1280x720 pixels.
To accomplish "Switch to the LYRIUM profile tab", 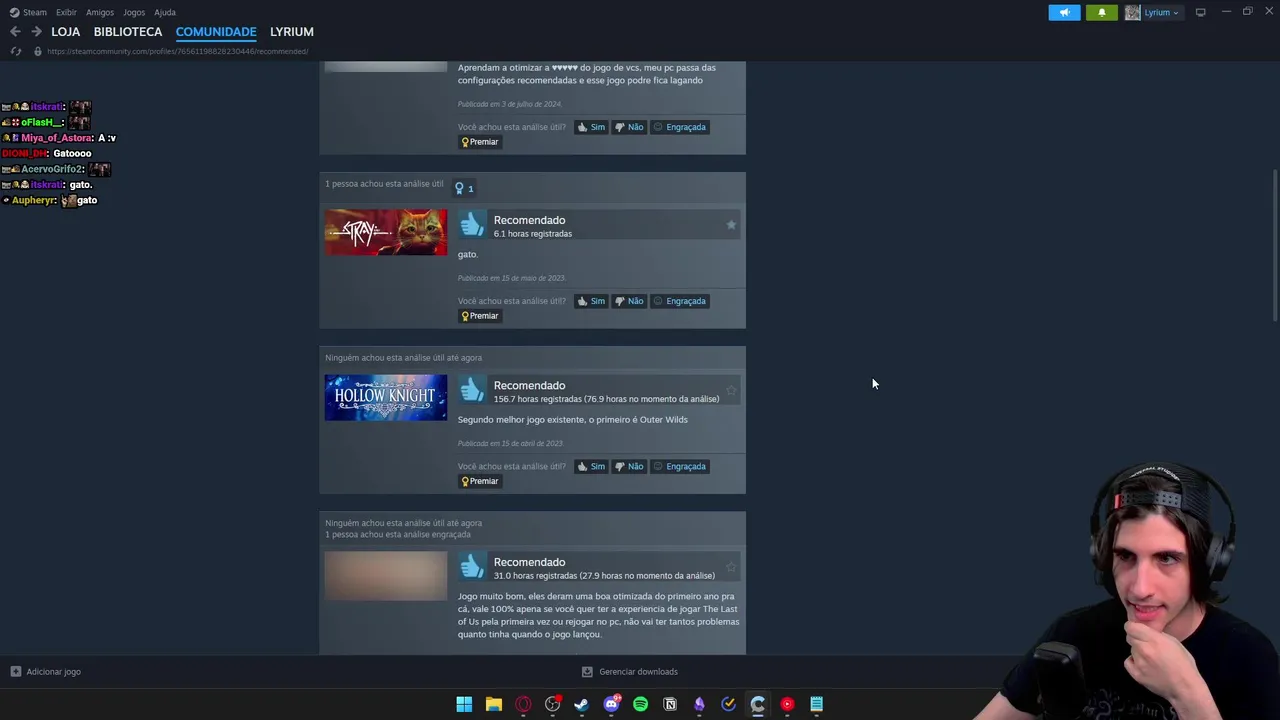I will pos(292,32).
